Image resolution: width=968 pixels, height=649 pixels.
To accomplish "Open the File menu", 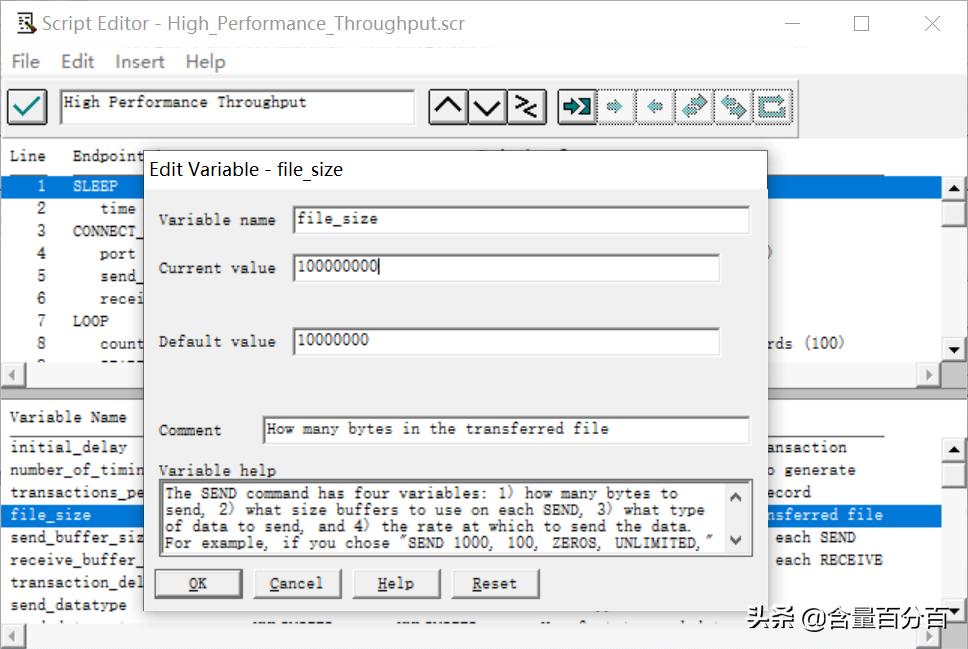I will click(25, 62).
